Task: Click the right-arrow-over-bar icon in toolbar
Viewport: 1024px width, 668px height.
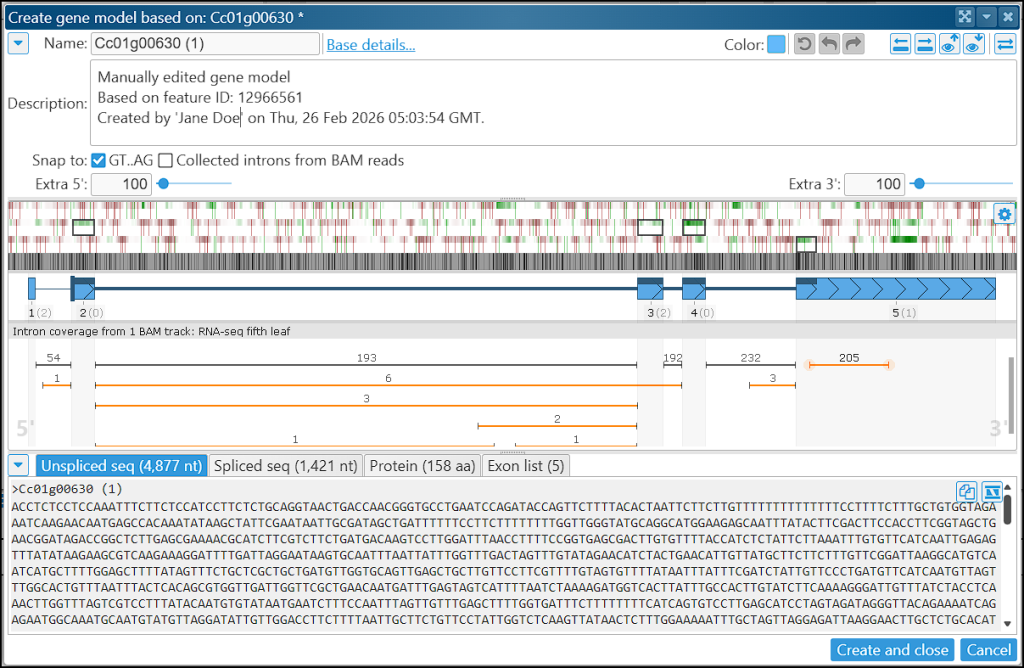Action: (x=925, y=44)
